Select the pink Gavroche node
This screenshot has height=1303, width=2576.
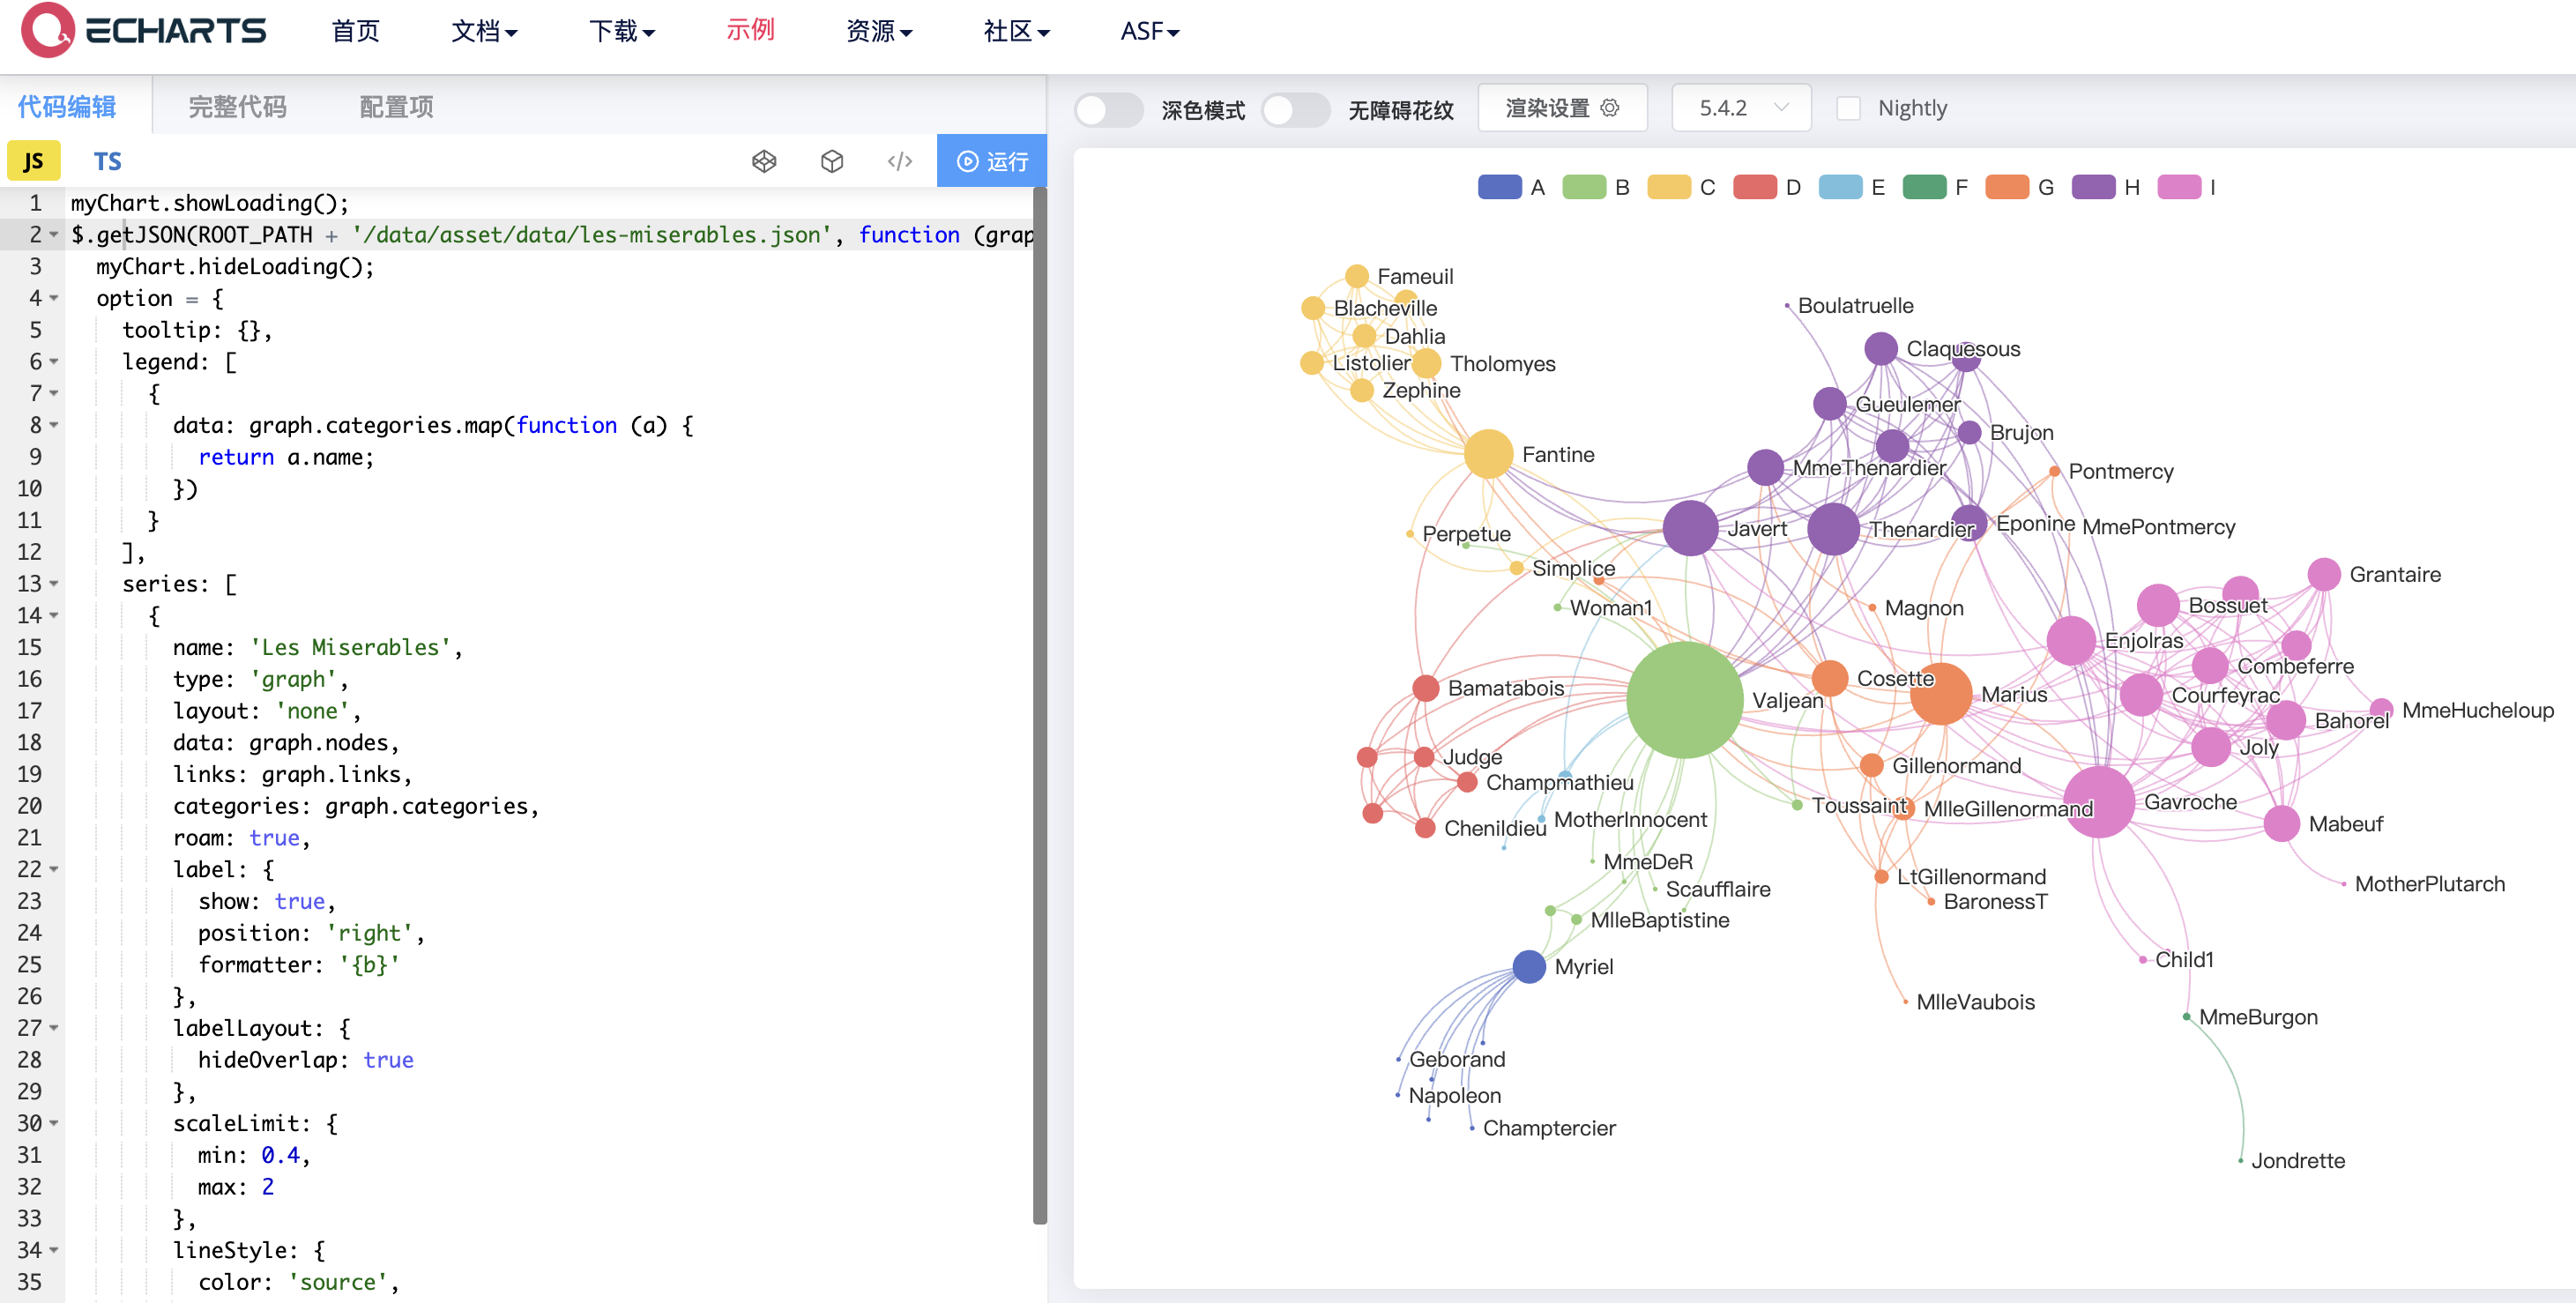pyautogui.click(x=2099, y=802)
